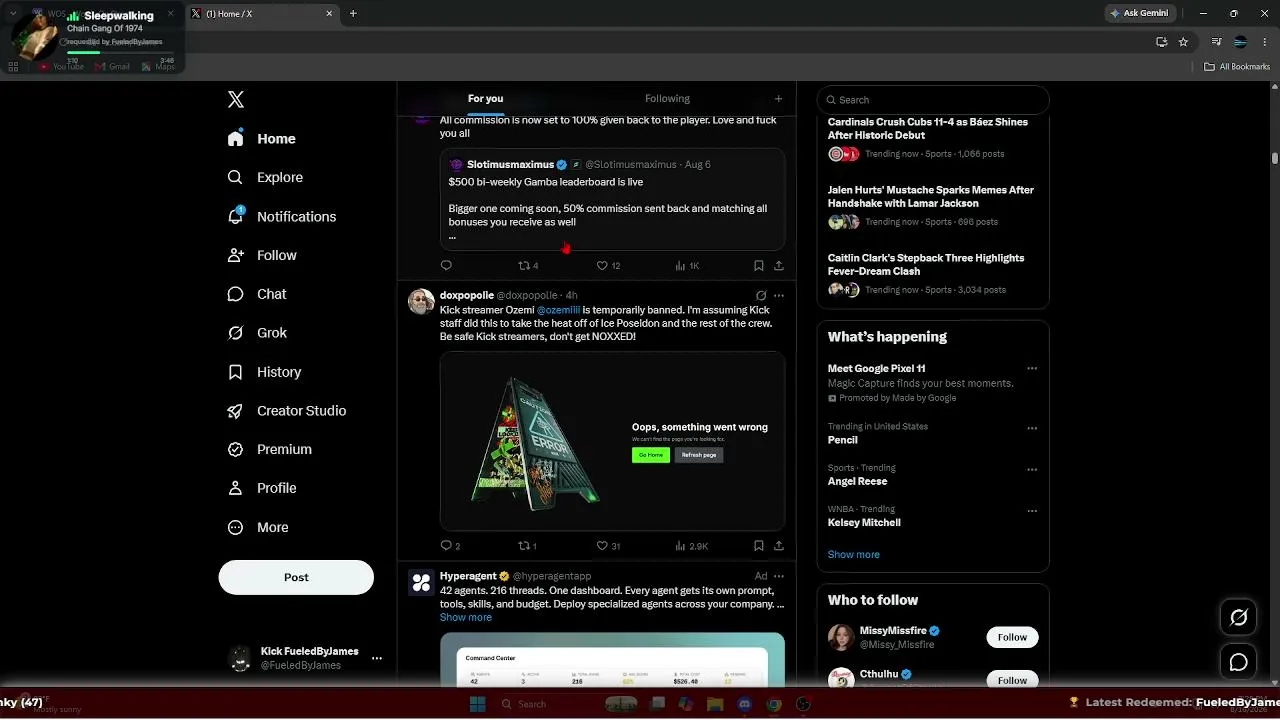Open more options for Kelsey Mitchell trend
This screenshot has height=720, width=1280.
(1032, 511)
